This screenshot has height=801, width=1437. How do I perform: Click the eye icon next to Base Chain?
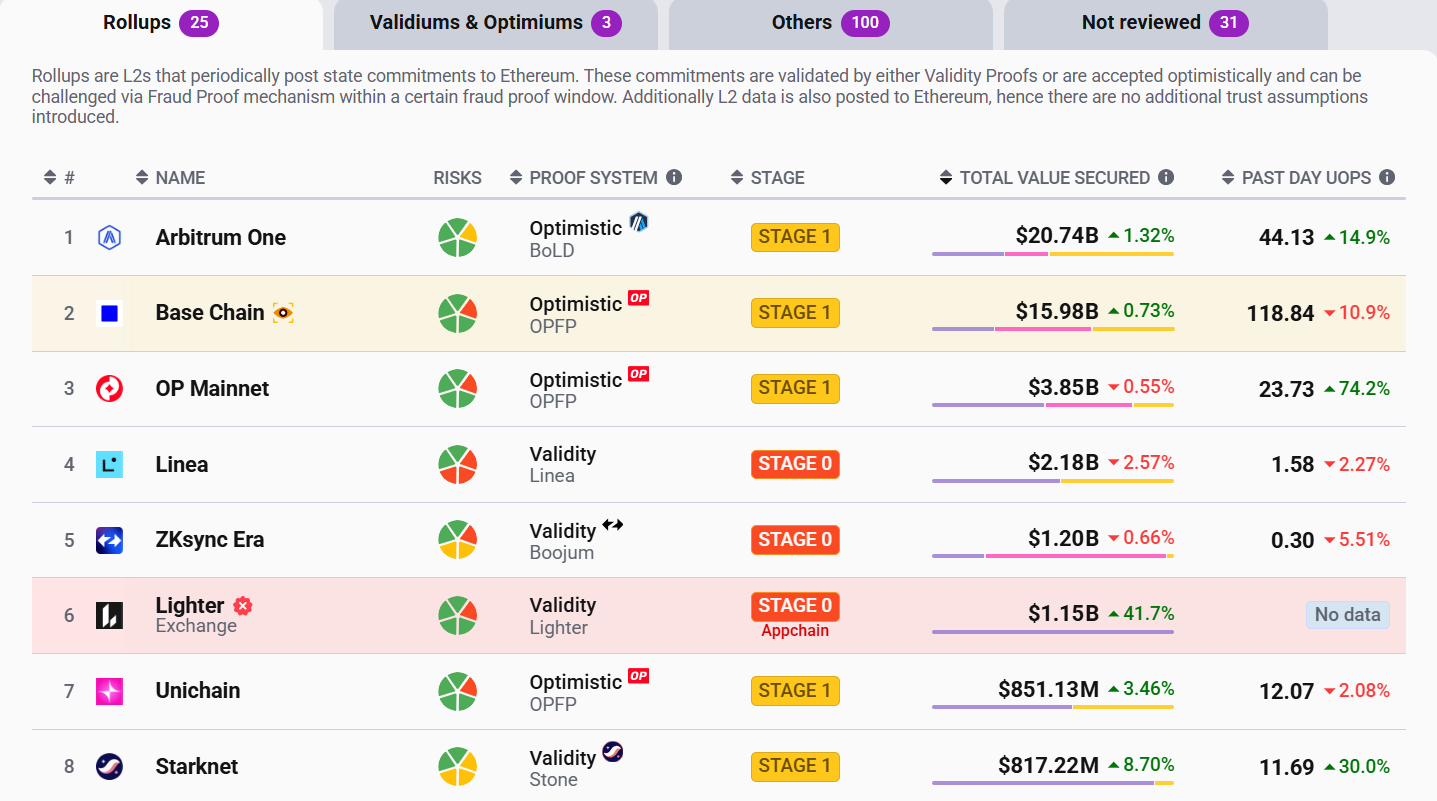click(x=283, y=313)
